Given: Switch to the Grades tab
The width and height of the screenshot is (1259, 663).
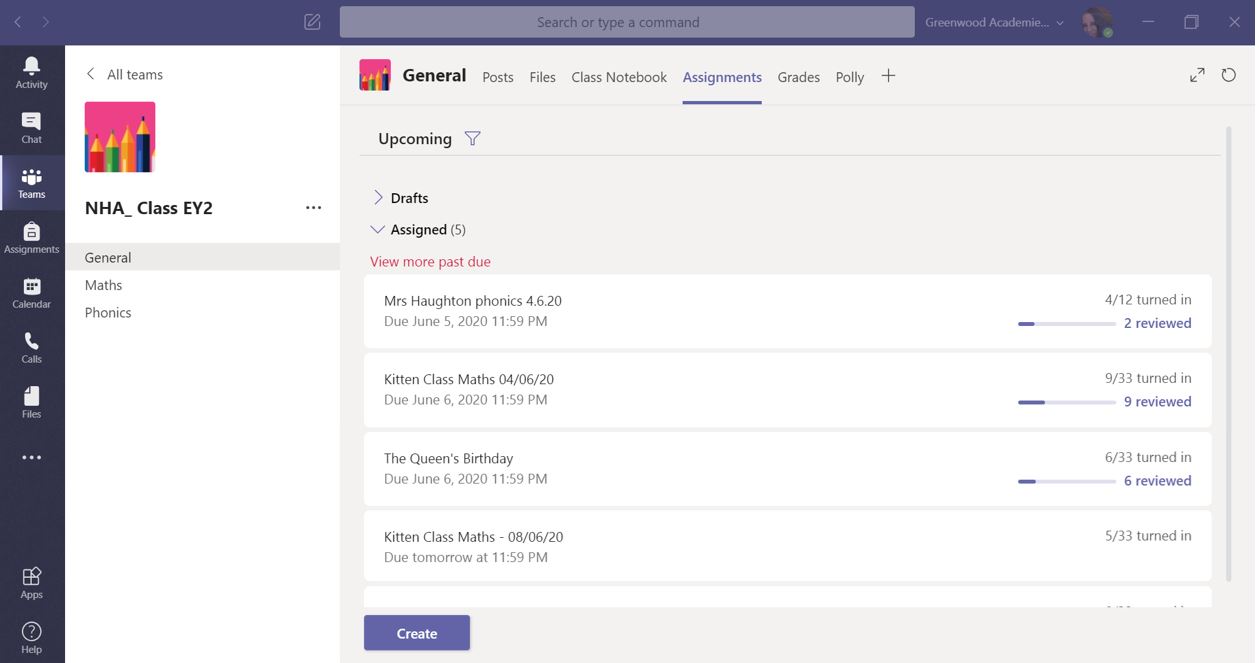Looking at the screenshot, I should pyautogui.click(x=798, y=77).
